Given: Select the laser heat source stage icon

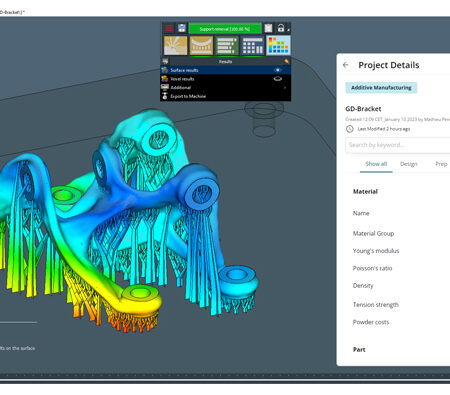Looking at the screenshot, I should pyautogui.click(x=175, y=45).
